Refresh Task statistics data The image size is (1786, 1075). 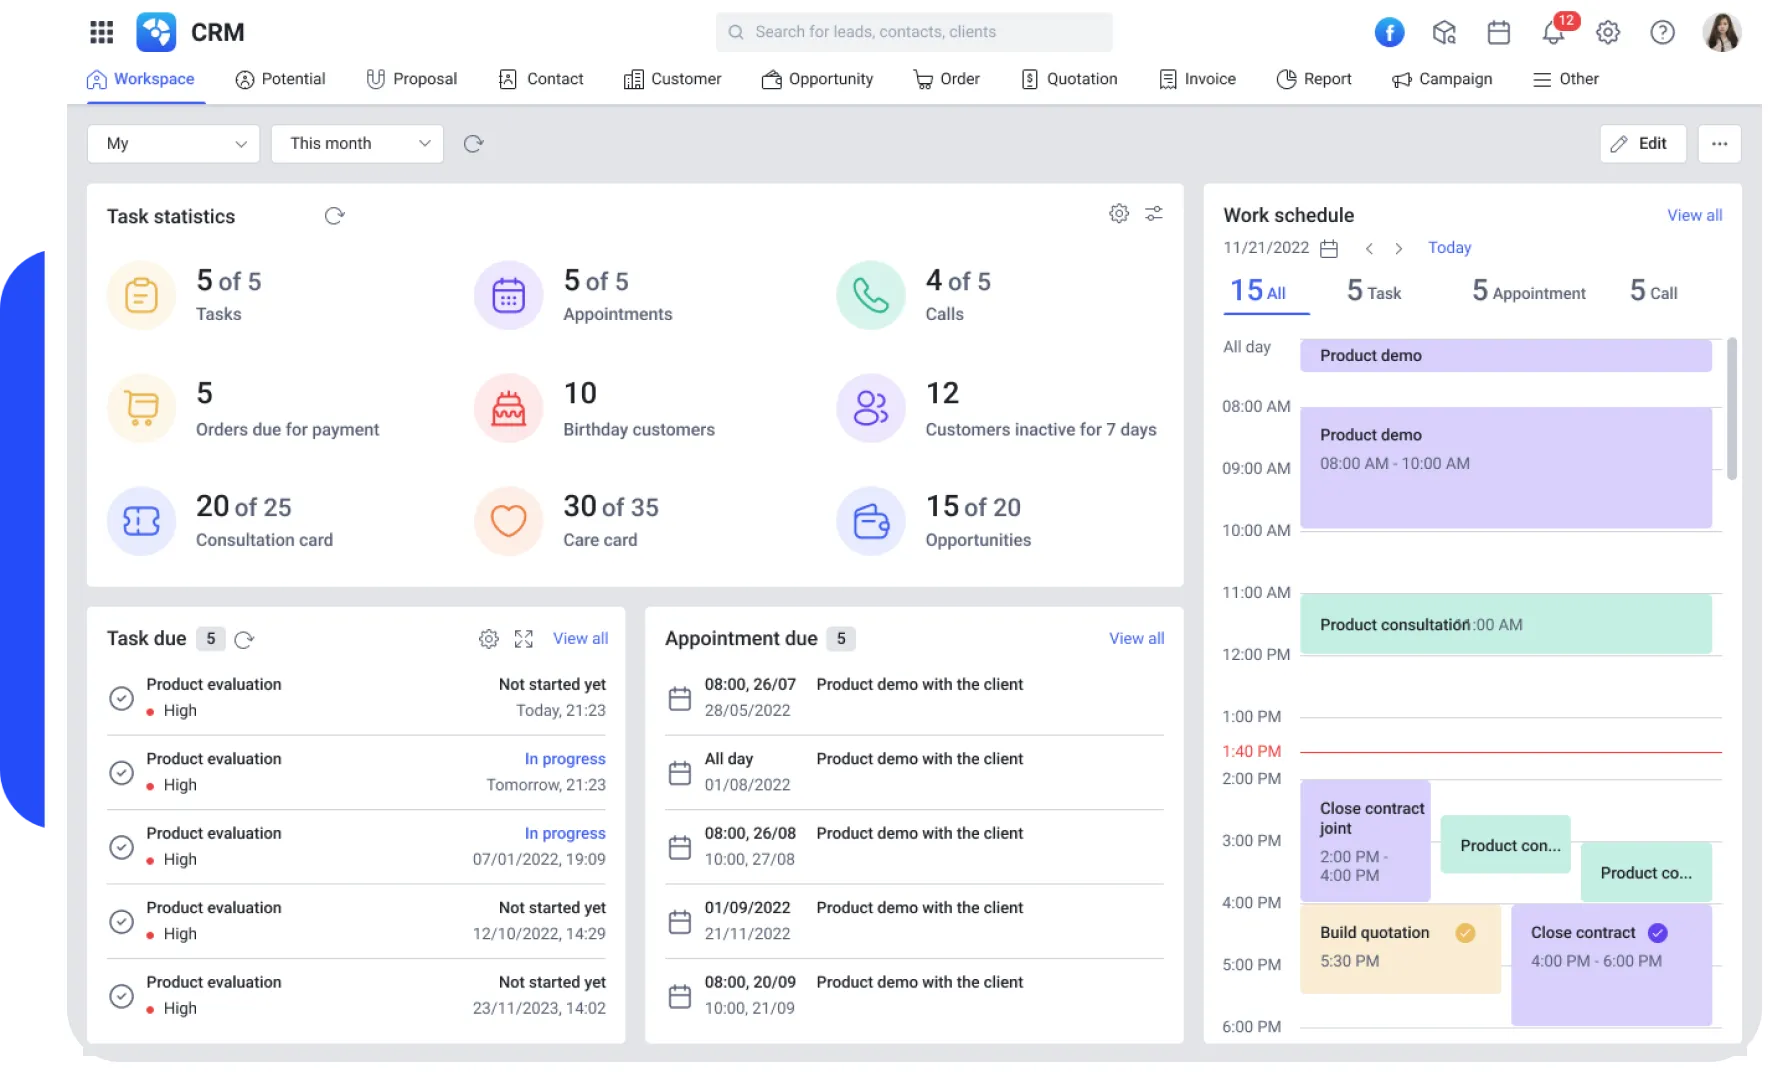point(335,215)
